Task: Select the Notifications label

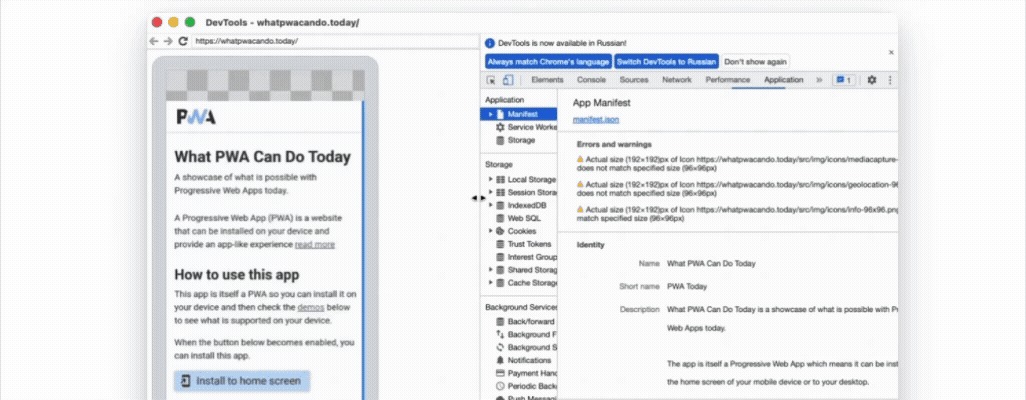Action: pos(529,360)
